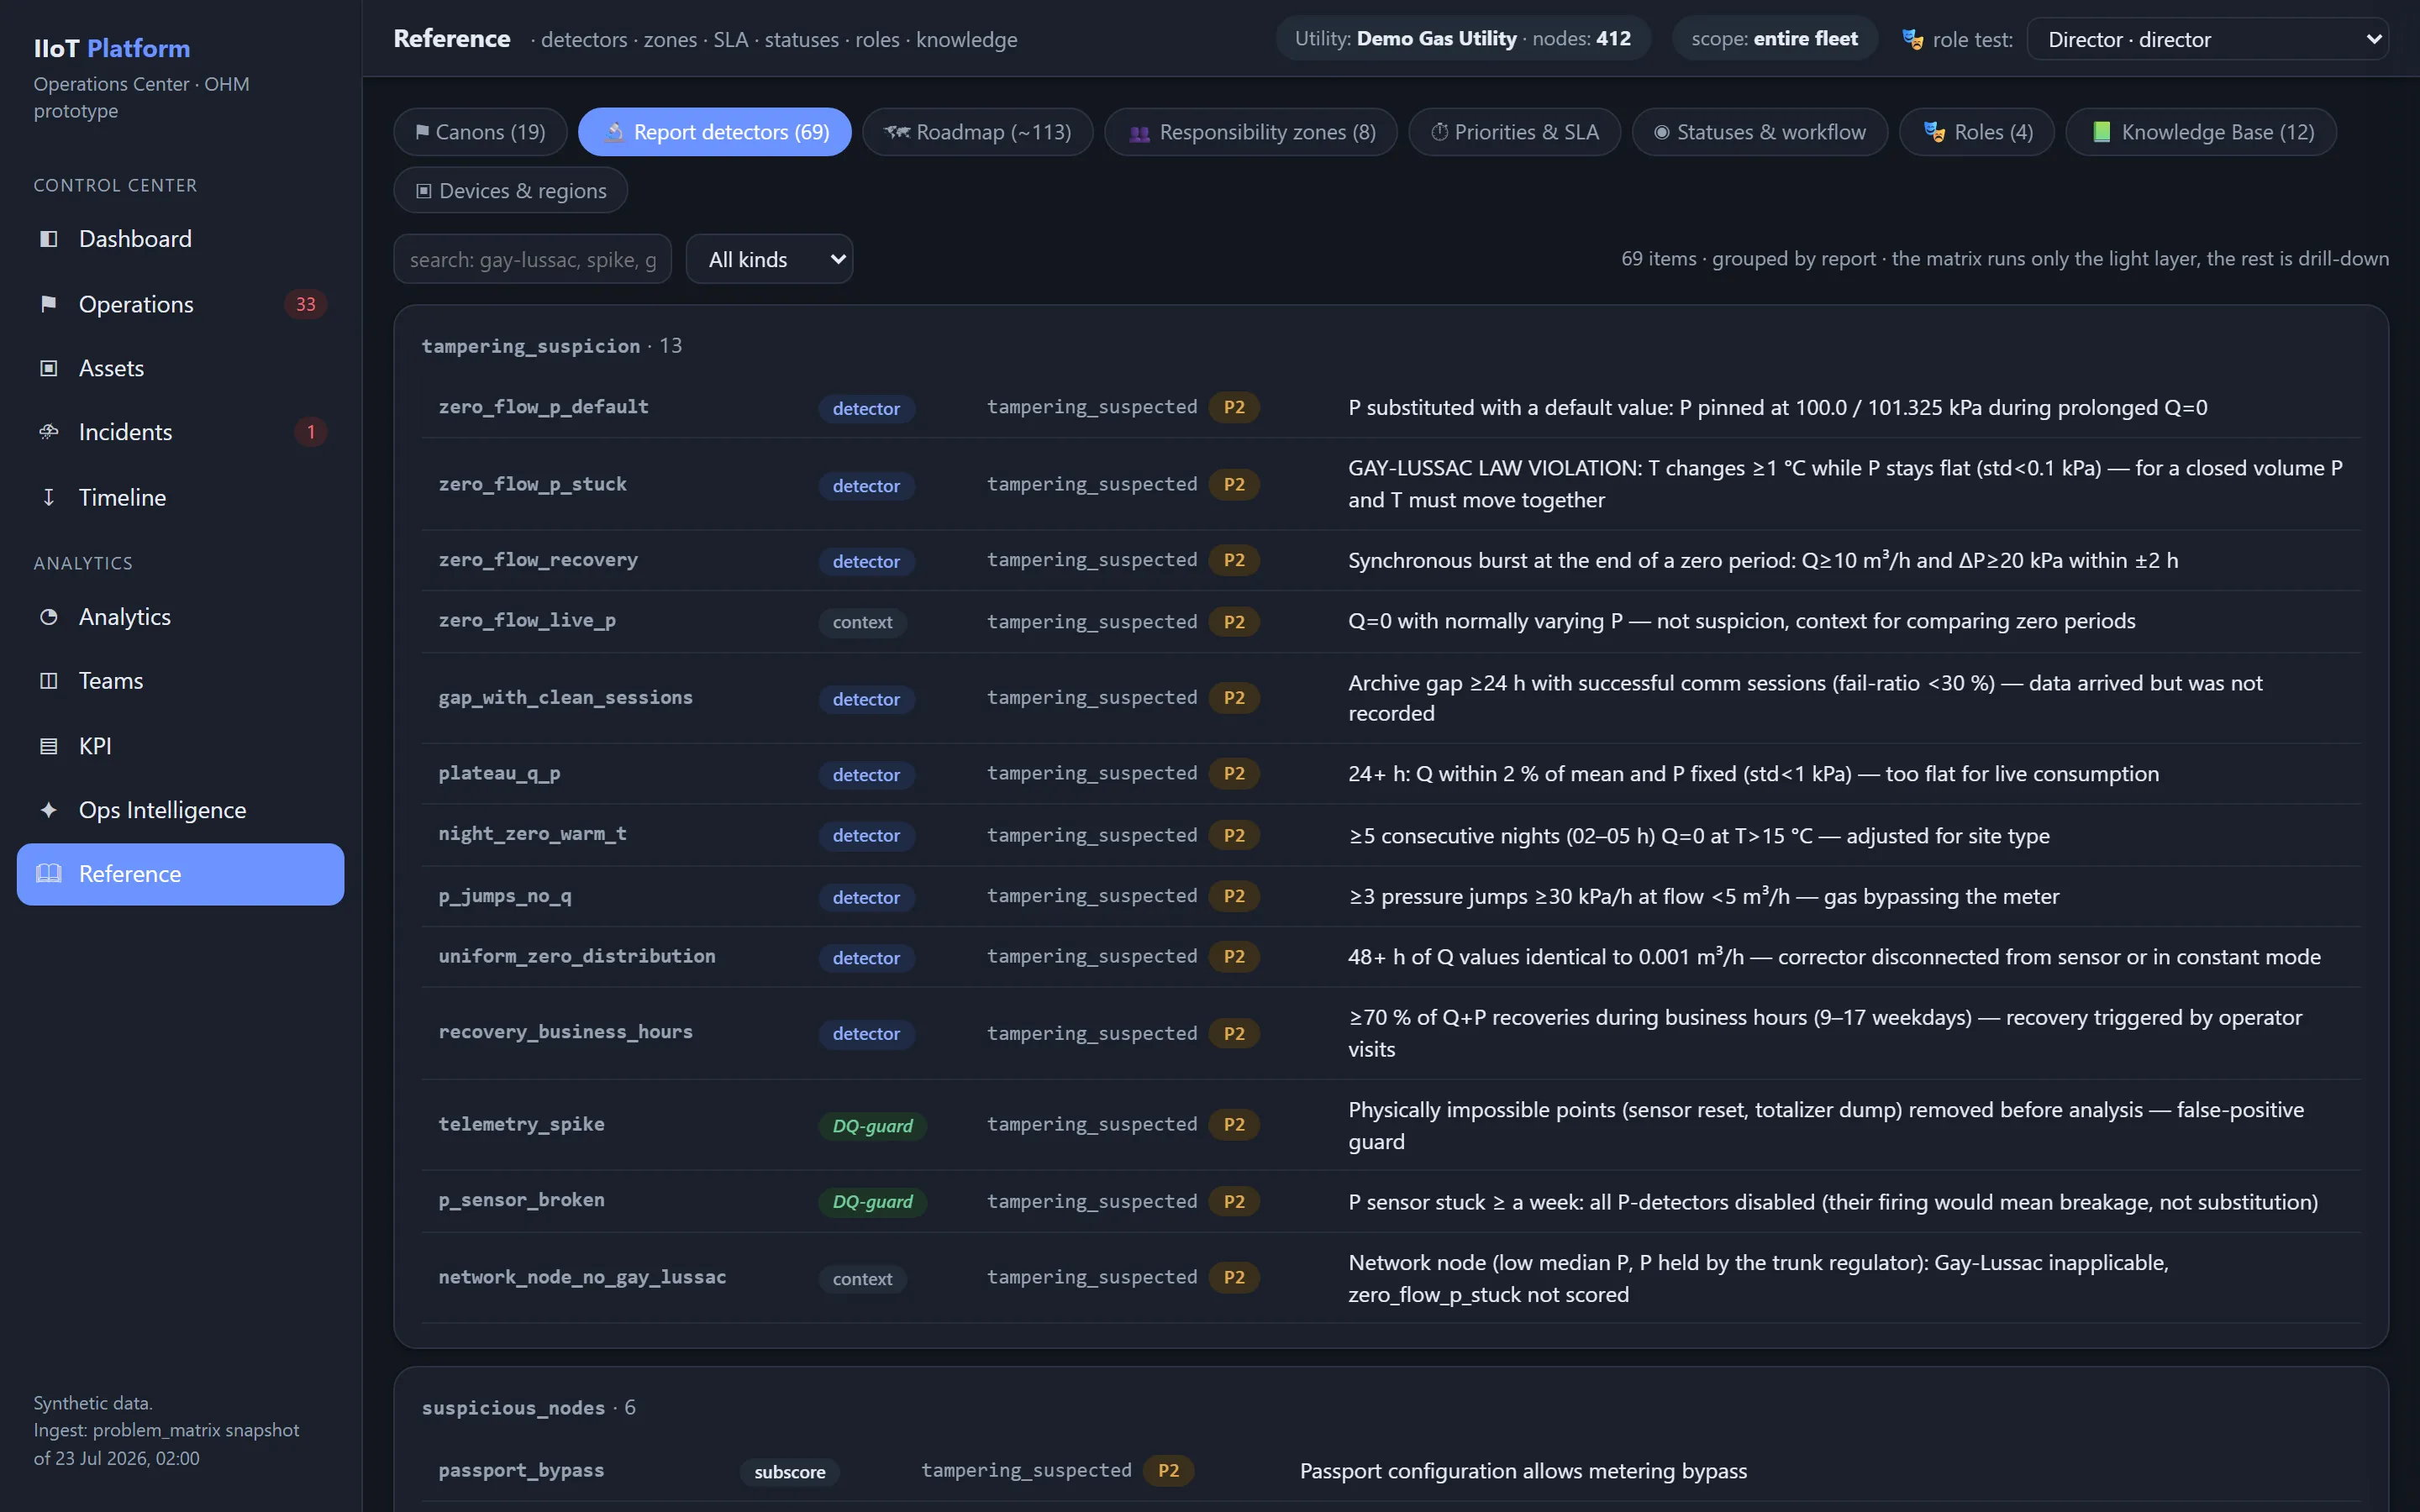
Task: Click the map icon on Roadmap tab
Action: tap(897, 132)
